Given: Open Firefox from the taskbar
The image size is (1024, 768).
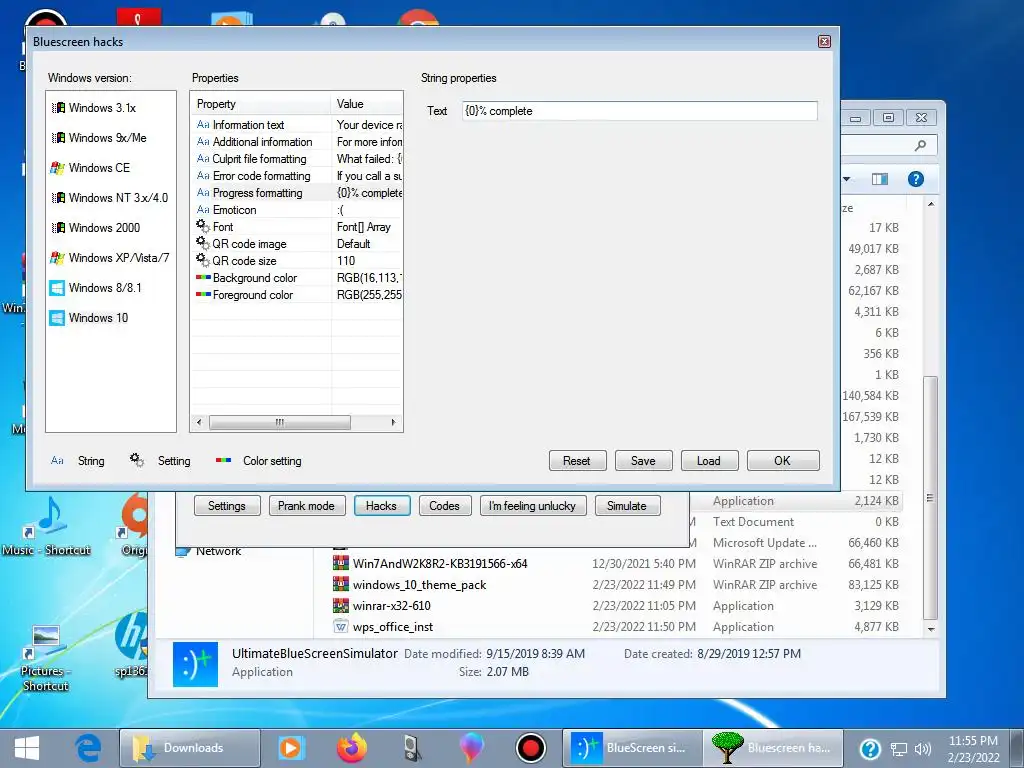Looking at the screenshot, I should [x=352, y=748].
